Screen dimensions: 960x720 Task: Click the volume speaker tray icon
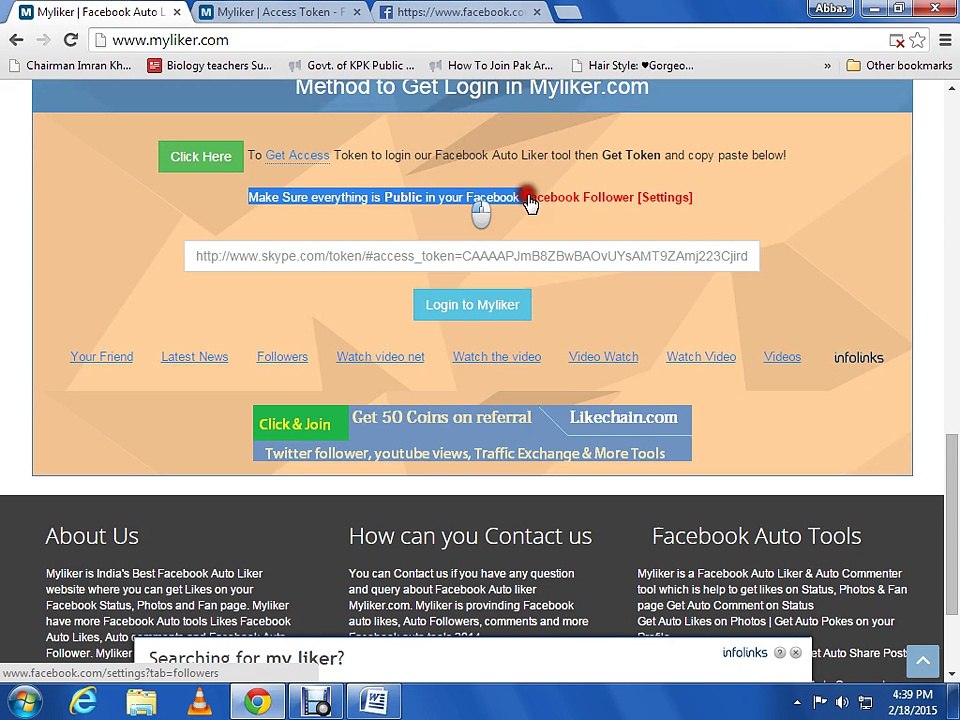pyautogui.click(x=842, y=702)
